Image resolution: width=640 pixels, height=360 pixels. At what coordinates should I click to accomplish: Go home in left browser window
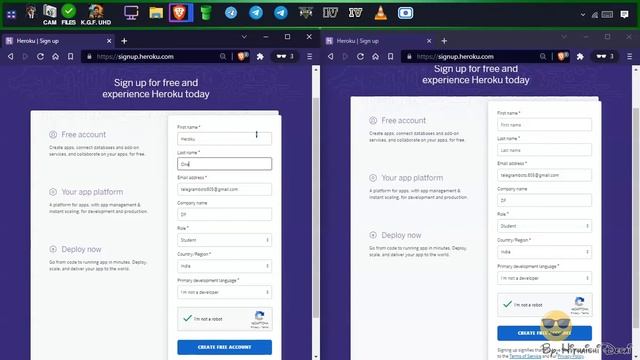pos(56,56)
